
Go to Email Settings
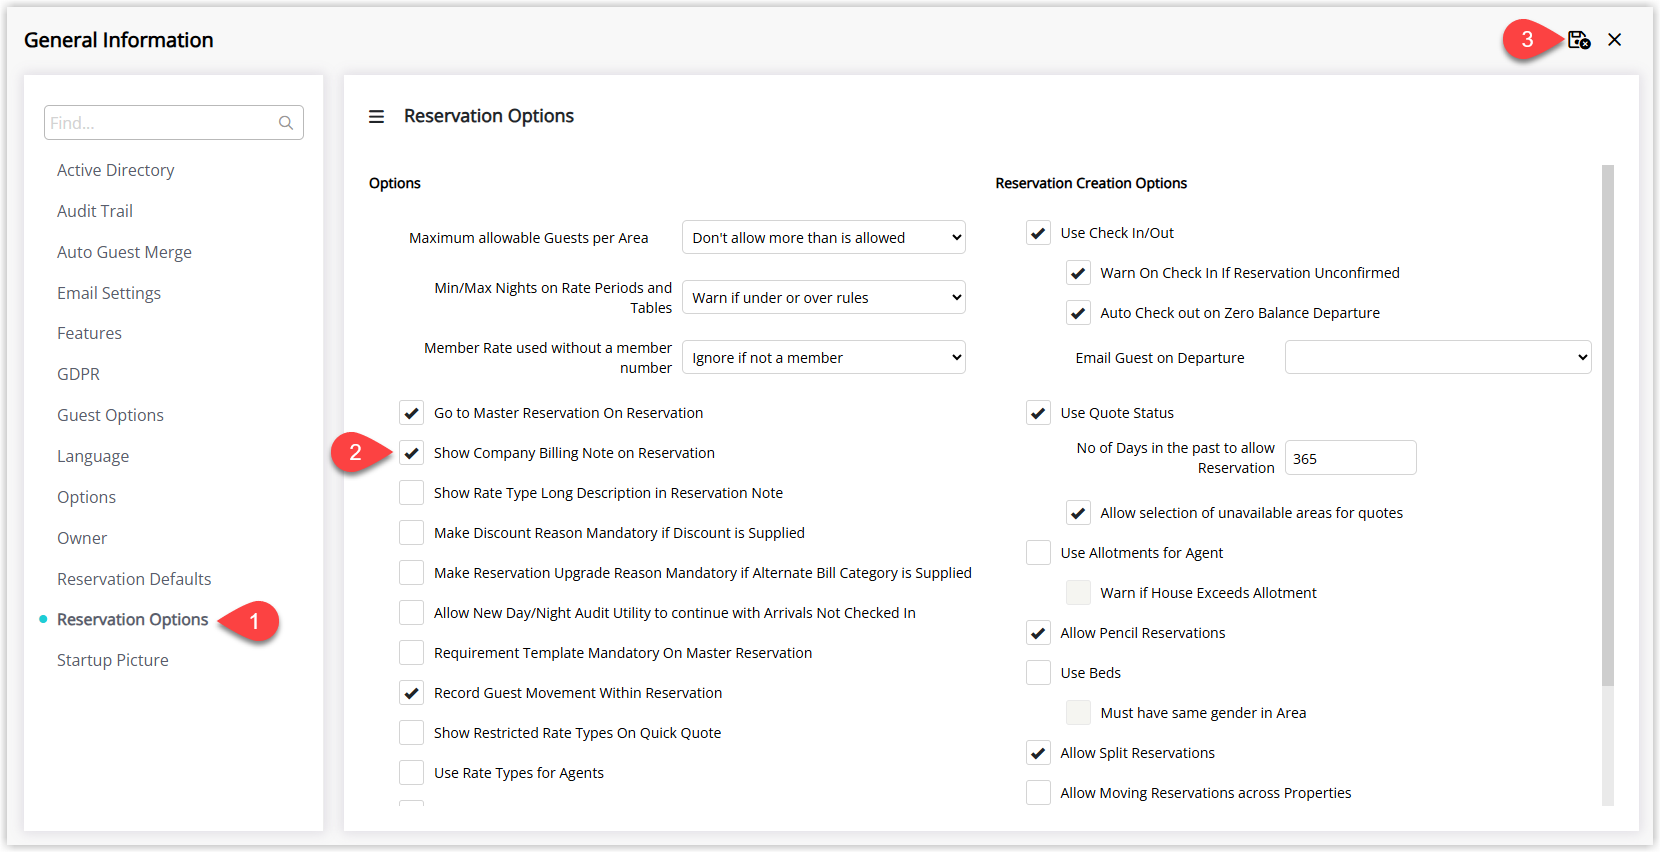tap(109, 293)
